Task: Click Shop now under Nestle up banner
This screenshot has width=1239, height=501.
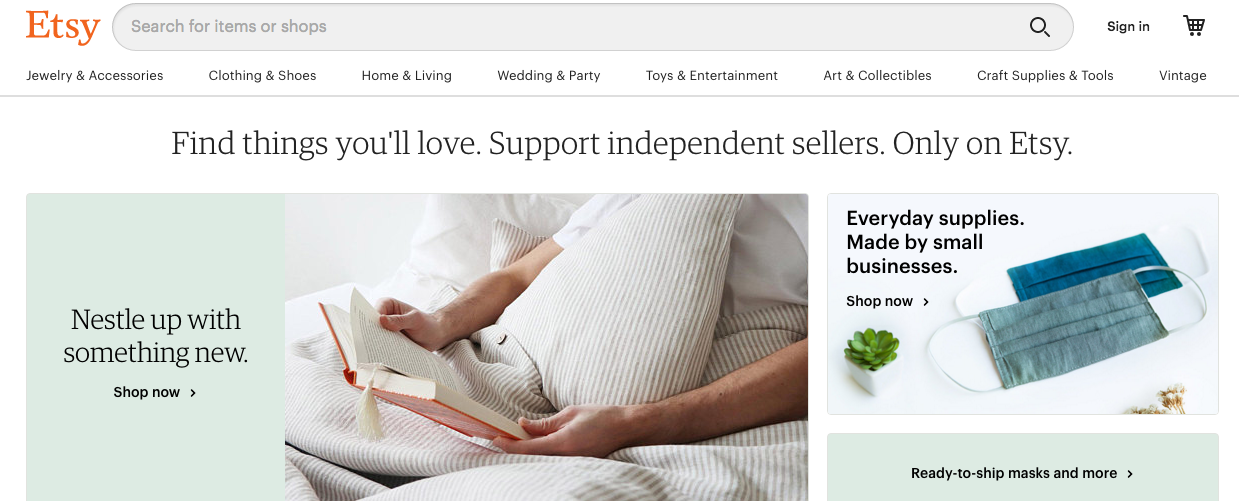Action: click(x=146, y=393)
